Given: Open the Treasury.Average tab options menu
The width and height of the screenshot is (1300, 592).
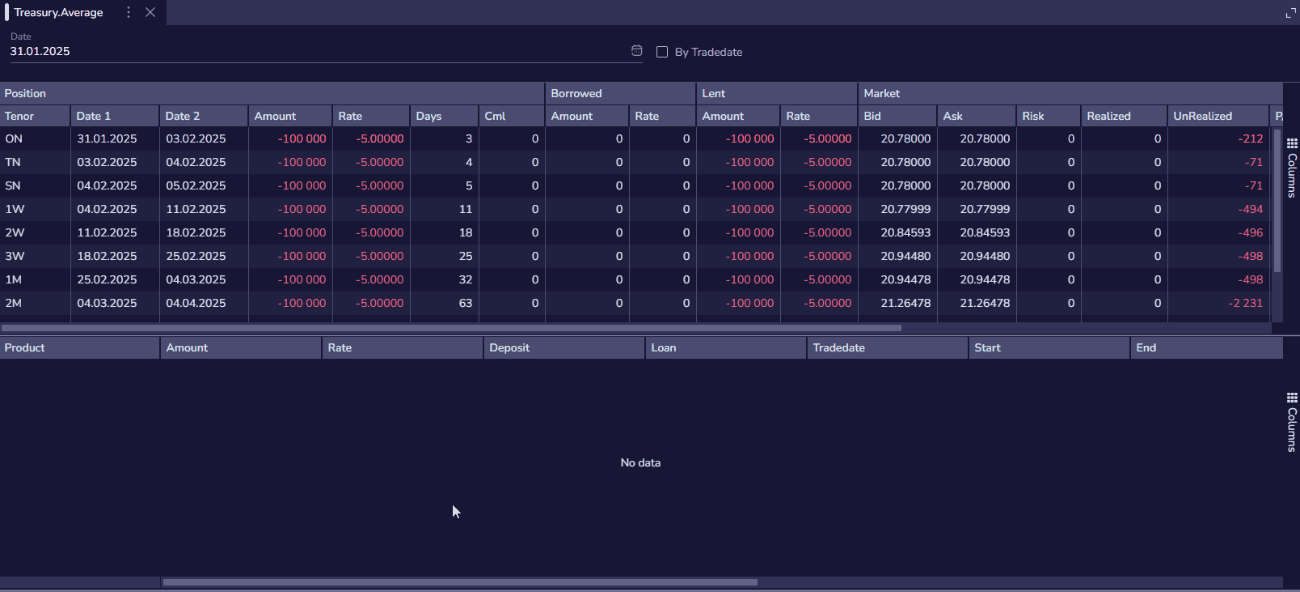Looking at the screenshot, I should (x=128, y=12).
